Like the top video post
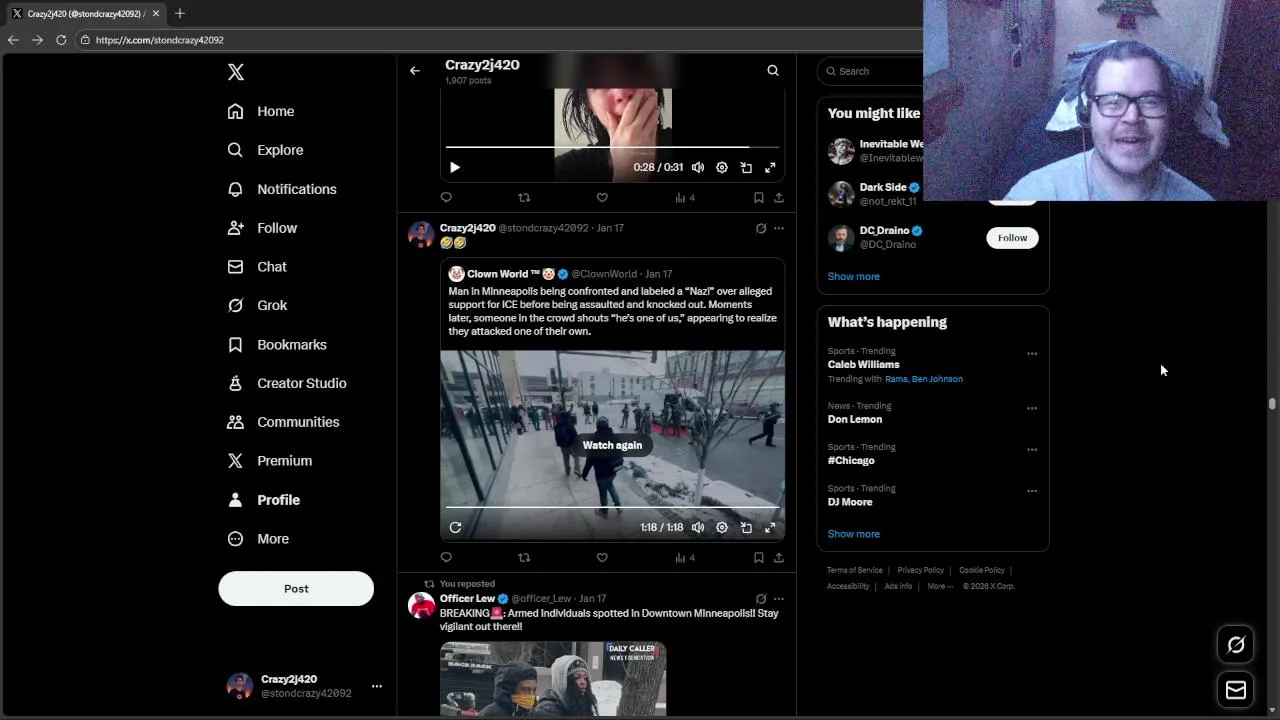1280x720 pixels. pyautogui.click(x=602, y=198)
